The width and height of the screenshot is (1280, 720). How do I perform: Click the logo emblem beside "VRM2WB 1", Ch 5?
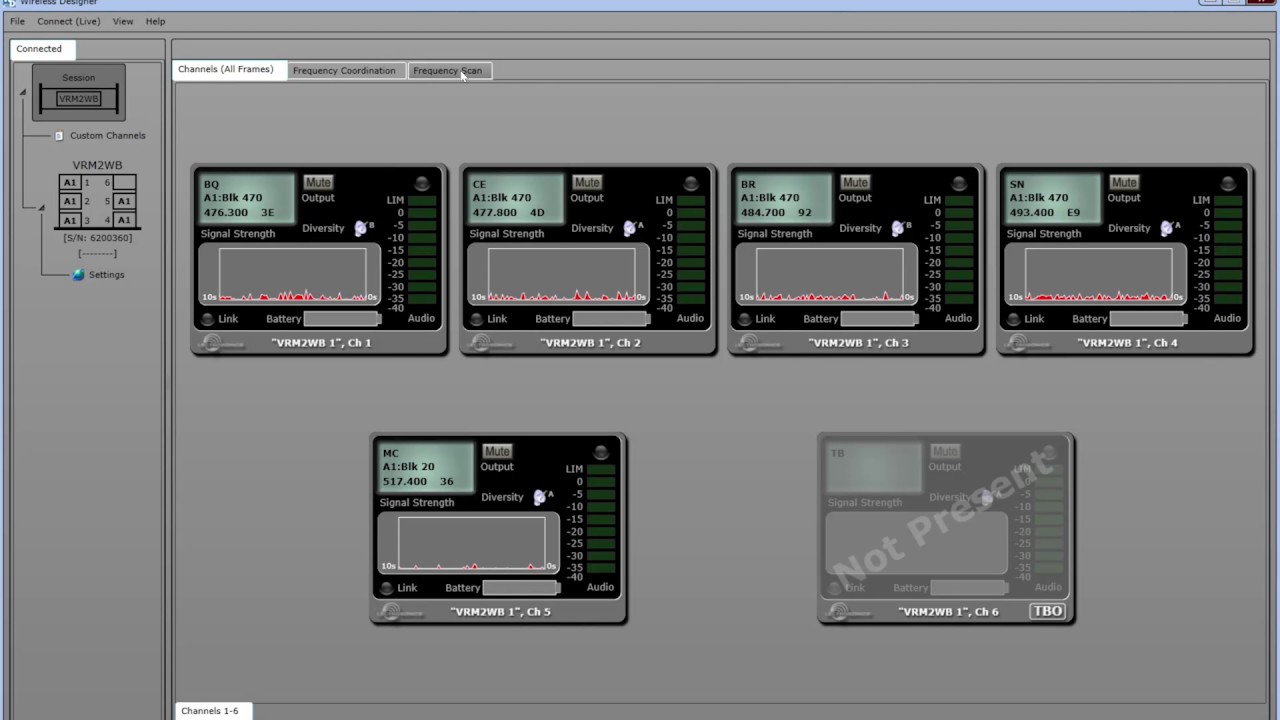(398, 612)
